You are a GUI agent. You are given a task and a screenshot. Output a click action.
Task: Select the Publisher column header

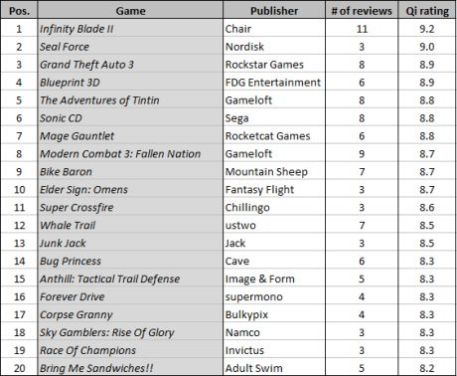click(x=274, y=10)
